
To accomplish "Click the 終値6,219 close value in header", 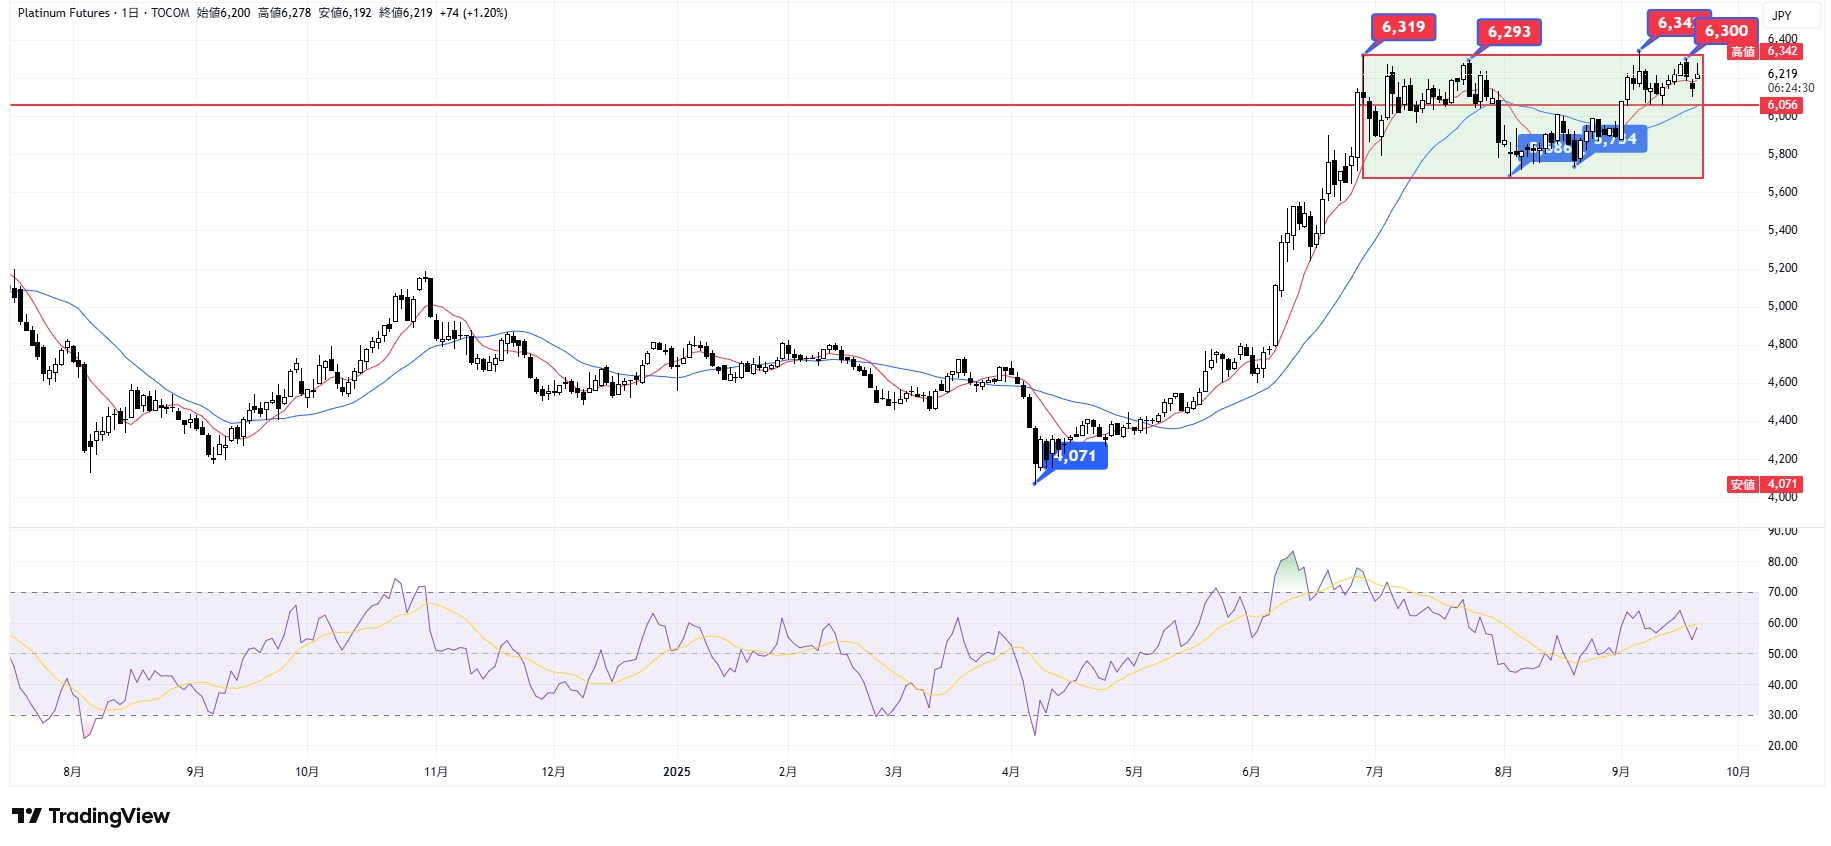I will click(x=406, y=13).
